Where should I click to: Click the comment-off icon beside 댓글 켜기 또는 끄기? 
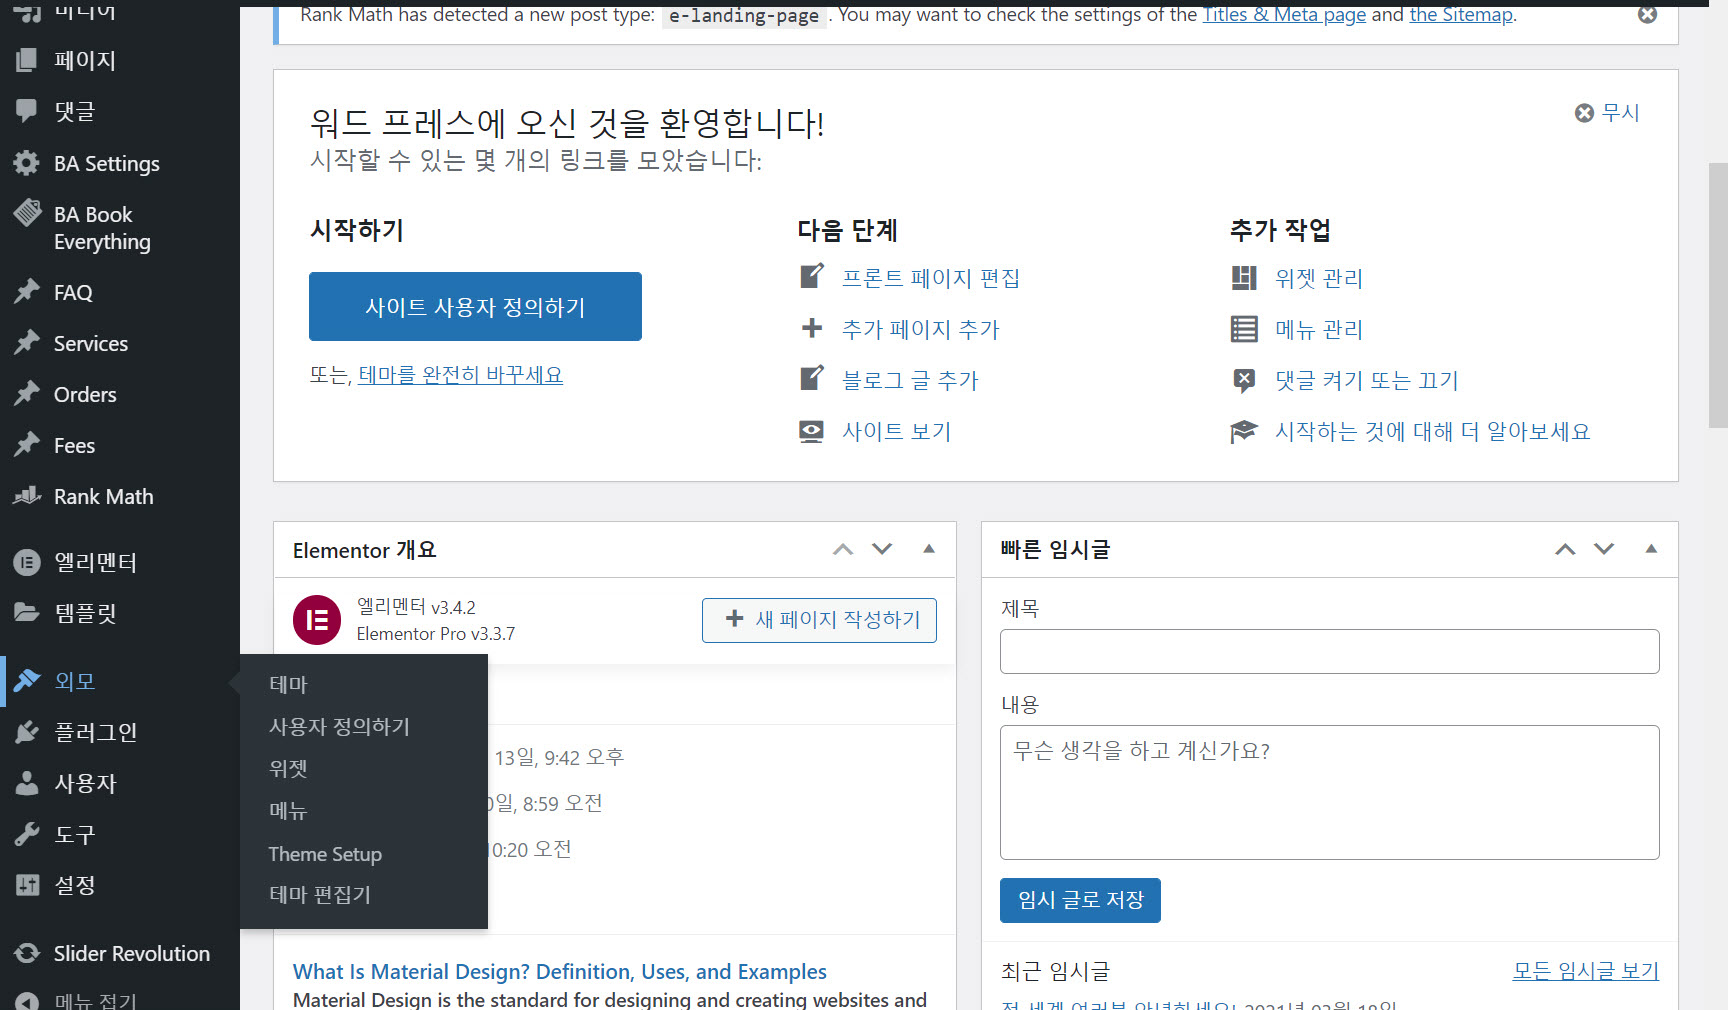click(x=1244, y=380)
